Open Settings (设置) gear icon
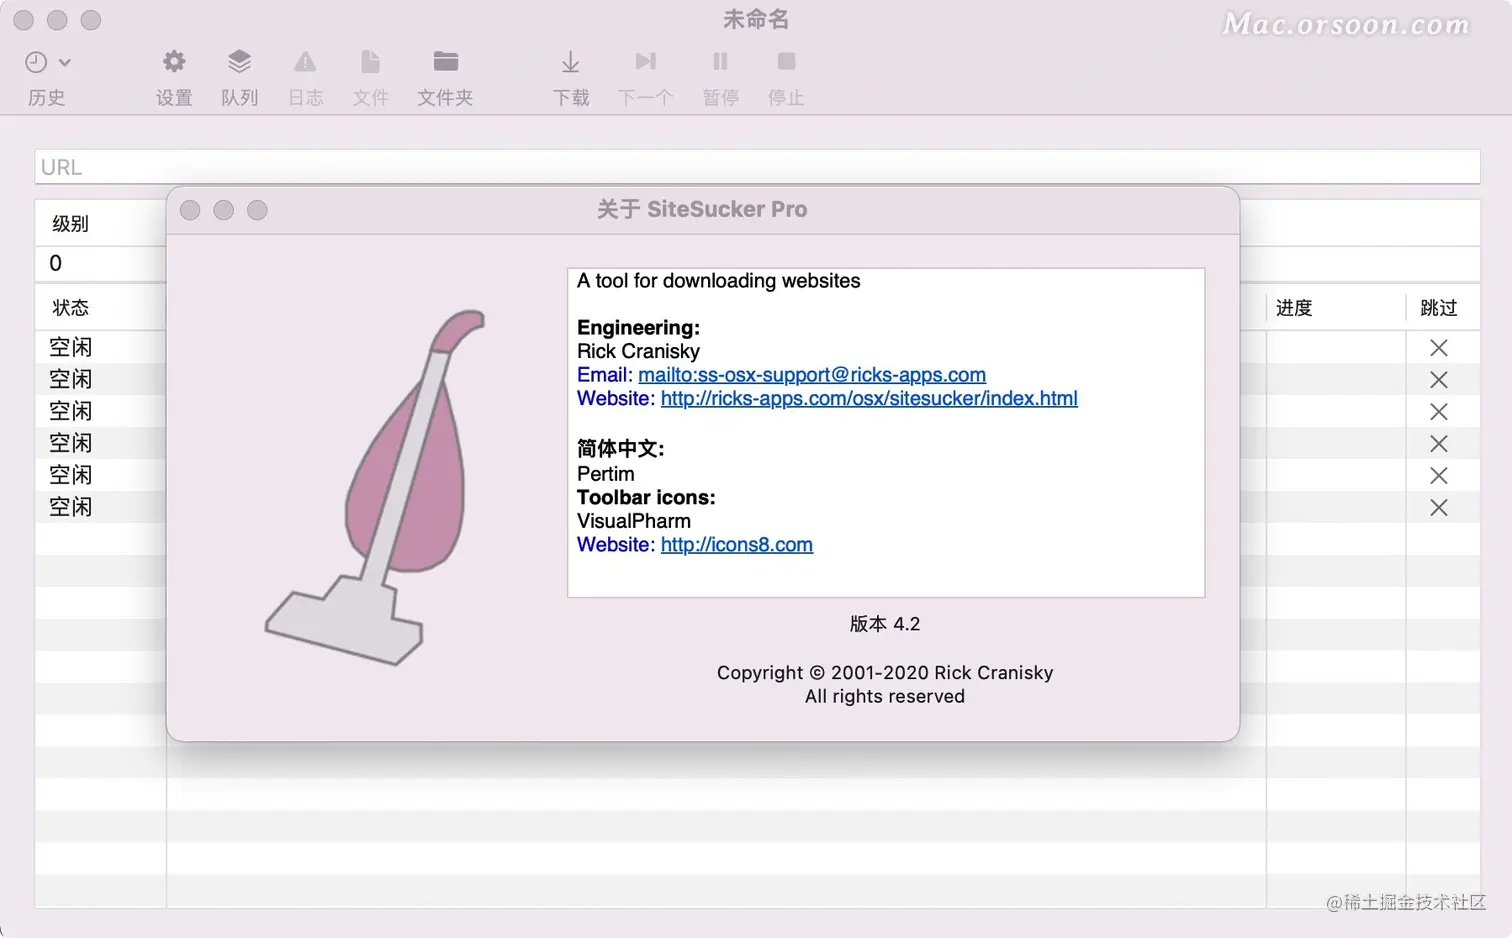 click(x=174, y=62)
